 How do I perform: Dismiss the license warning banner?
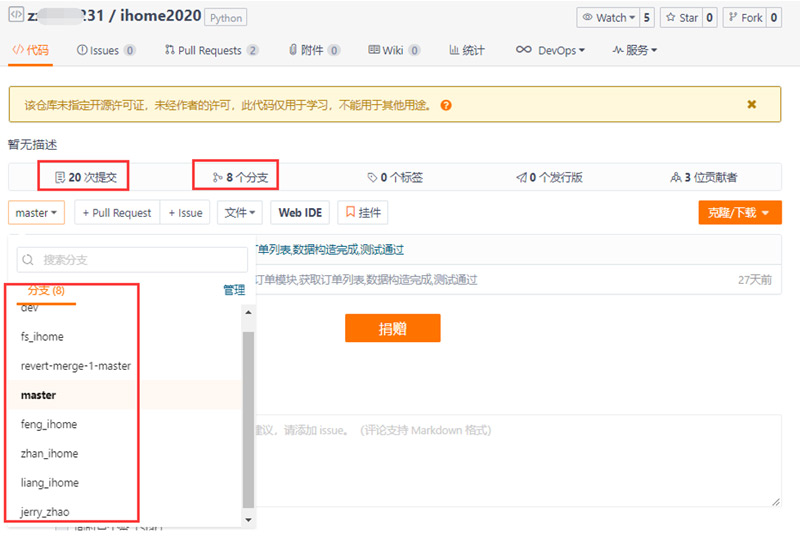click(752, 104)
